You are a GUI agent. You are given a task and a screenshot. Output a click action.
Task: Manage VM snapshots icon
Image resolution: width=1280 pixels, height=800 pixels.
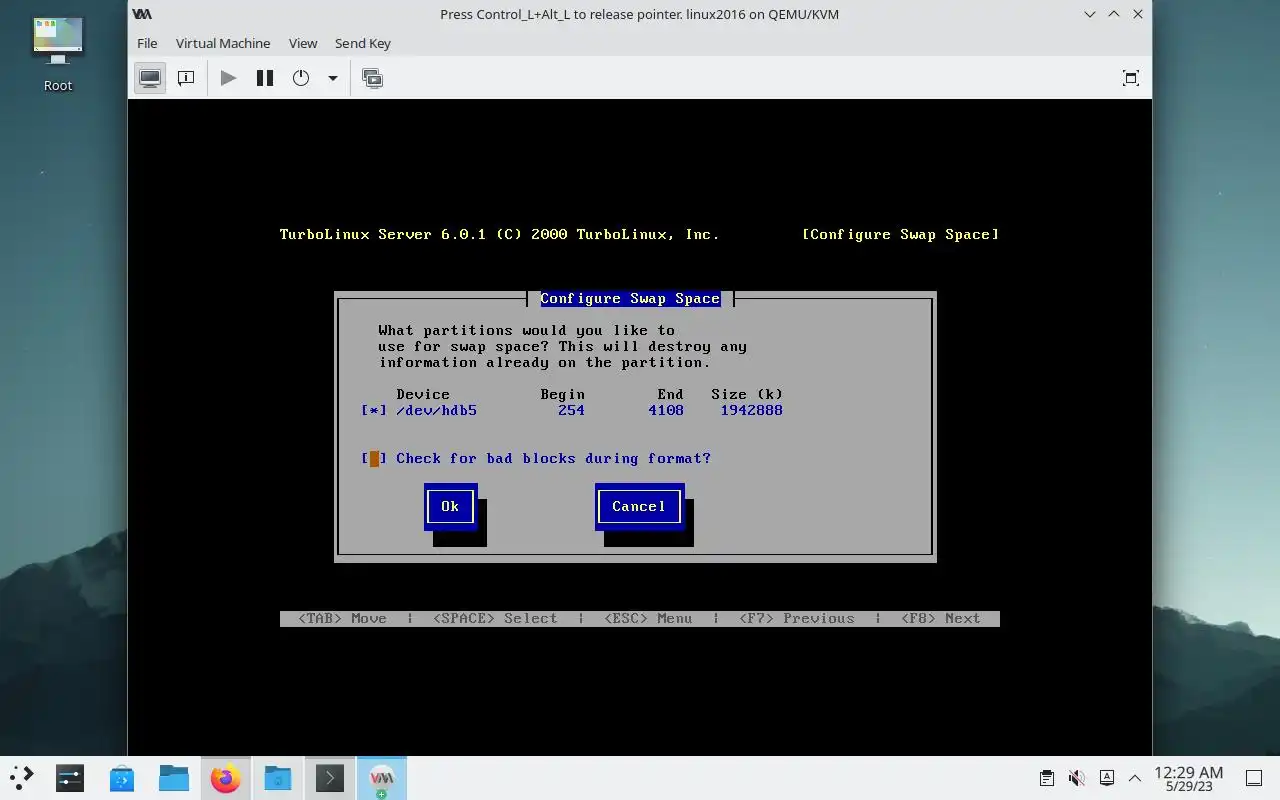pos(373,78)
